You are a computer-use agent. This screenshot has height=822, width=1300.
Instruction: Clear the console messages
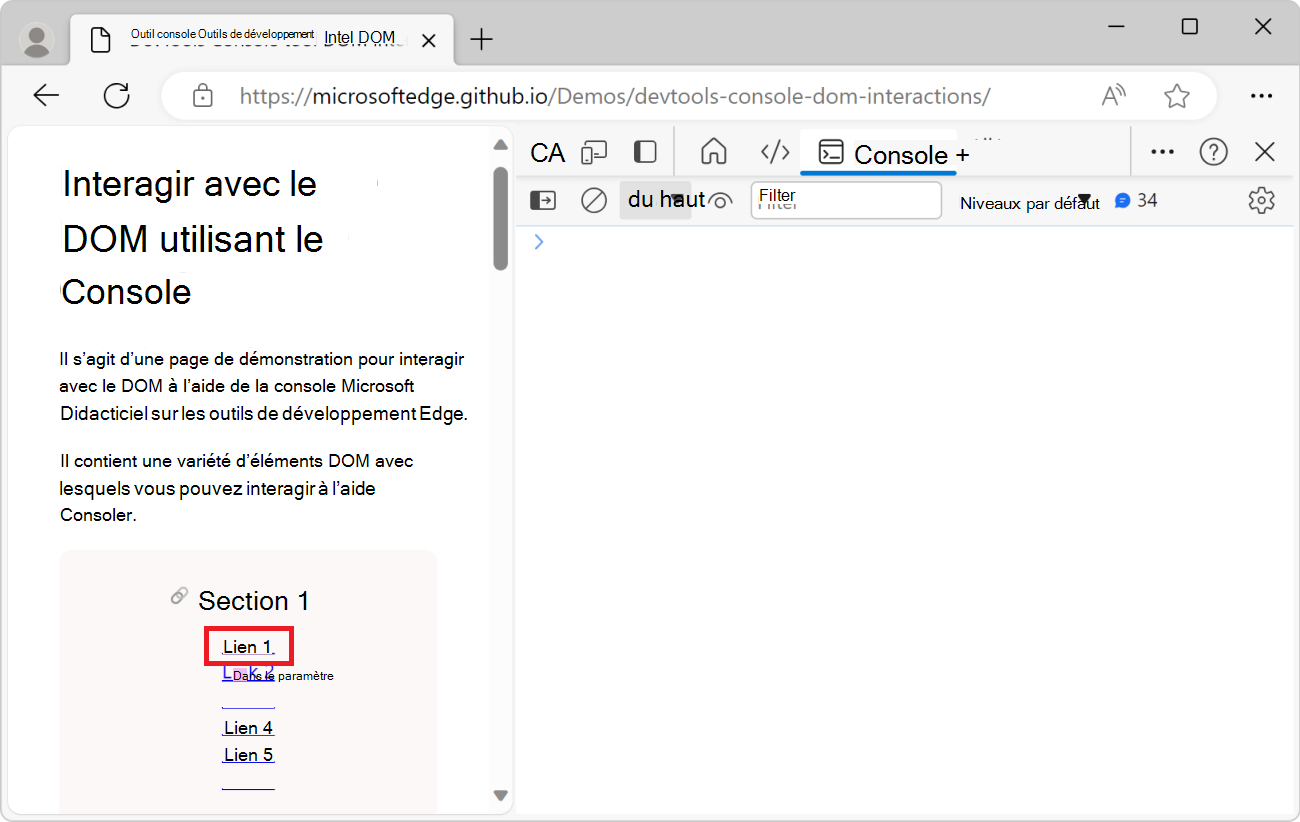[593, 200]
